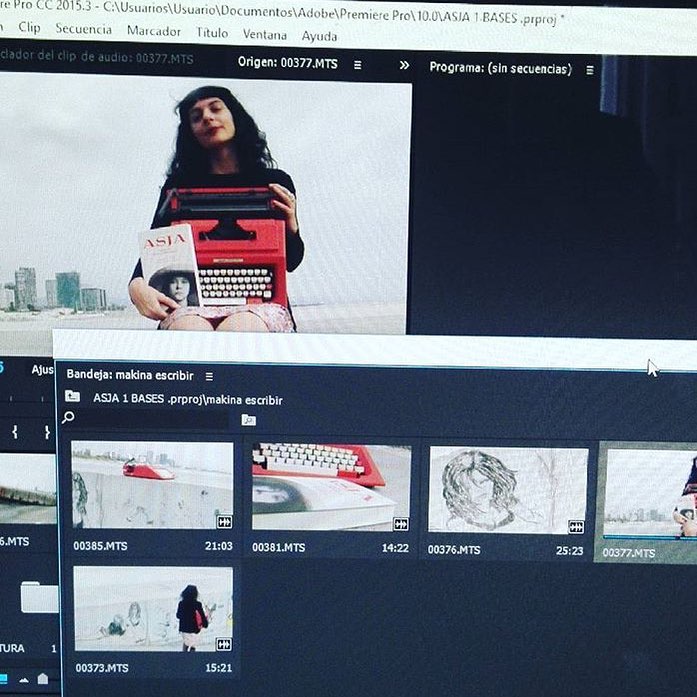The height and width of the screenshot is (697, 697).
Task: Click the Mark Out brace button
Action: click(x=47, y=433)
